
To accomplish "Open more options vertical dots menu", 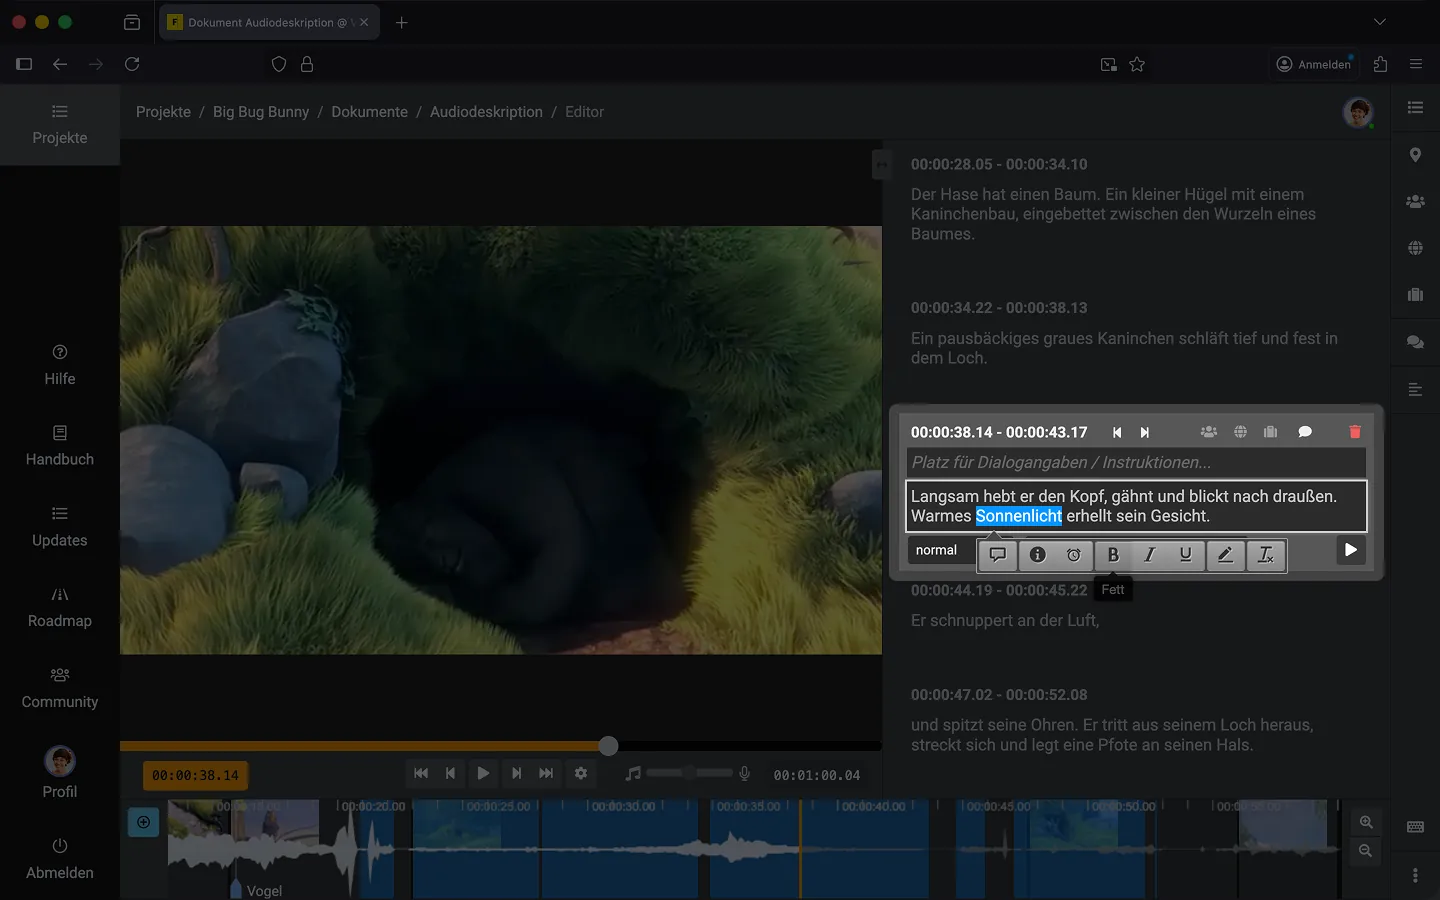I will 1415,875.
